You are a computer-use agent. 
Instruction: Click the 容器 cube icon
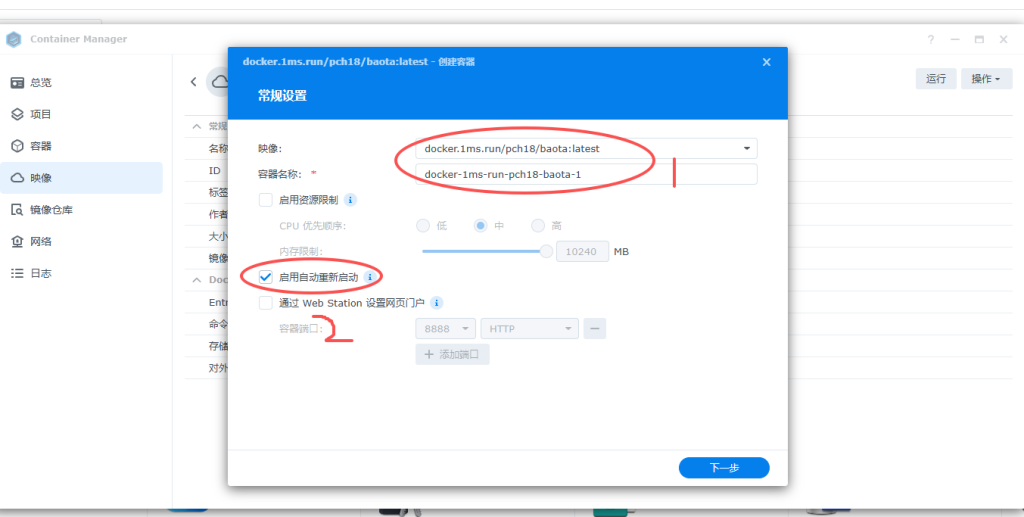tap(18, 146)
